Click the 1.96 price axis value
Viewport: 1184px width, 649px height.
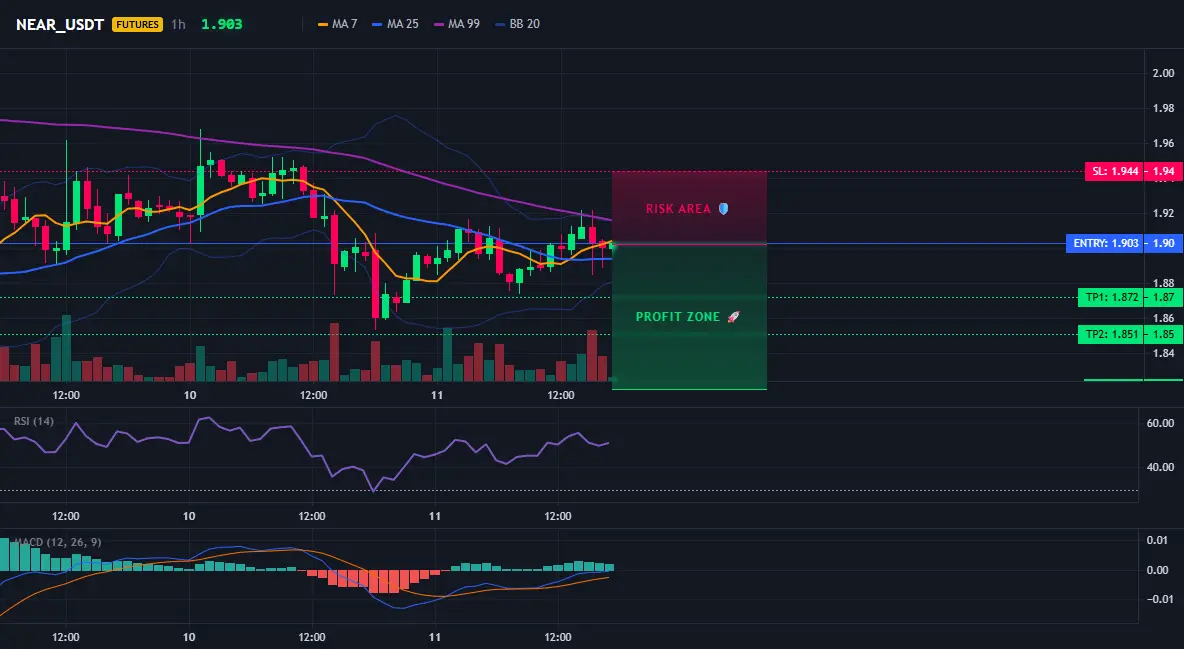pyautogui.click(x=1164, y=143)
